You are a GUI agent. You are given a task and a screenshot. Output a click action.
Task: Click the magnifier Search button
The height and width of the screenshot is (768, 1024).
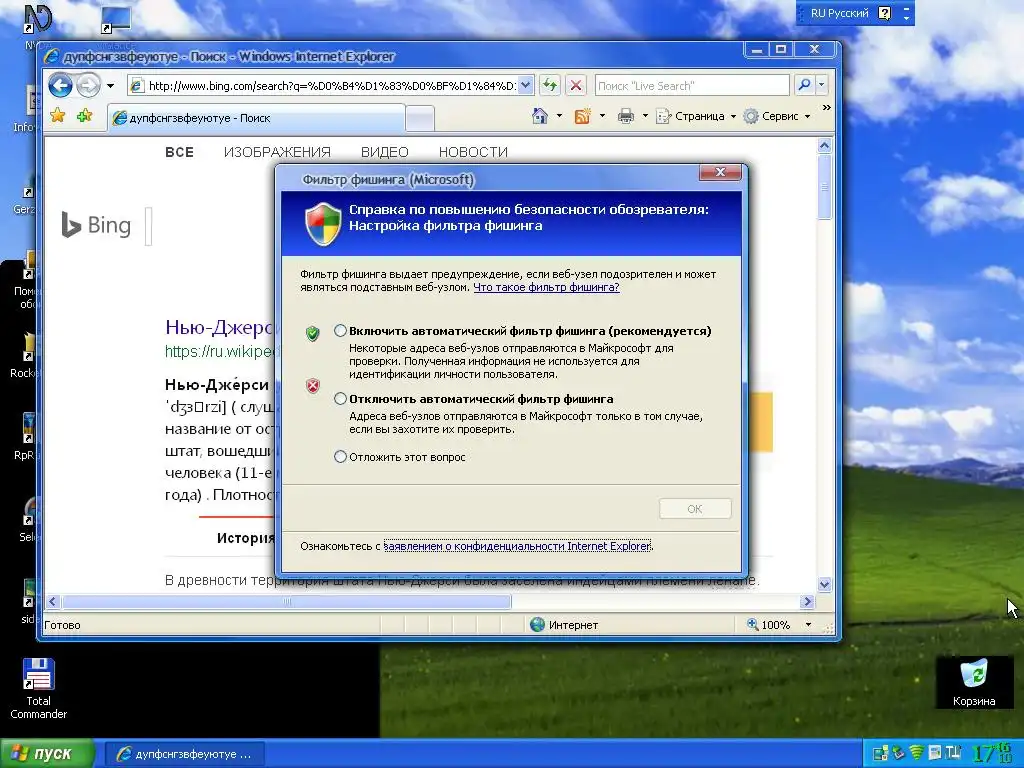click(805, 85)
